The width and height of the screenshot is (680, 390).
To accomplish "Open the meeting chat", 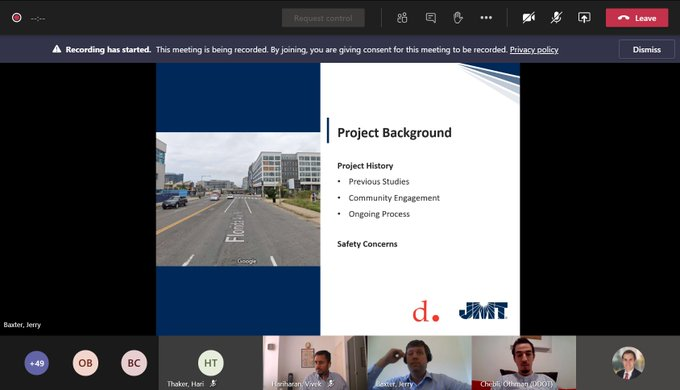I will (x=431, y=18).
